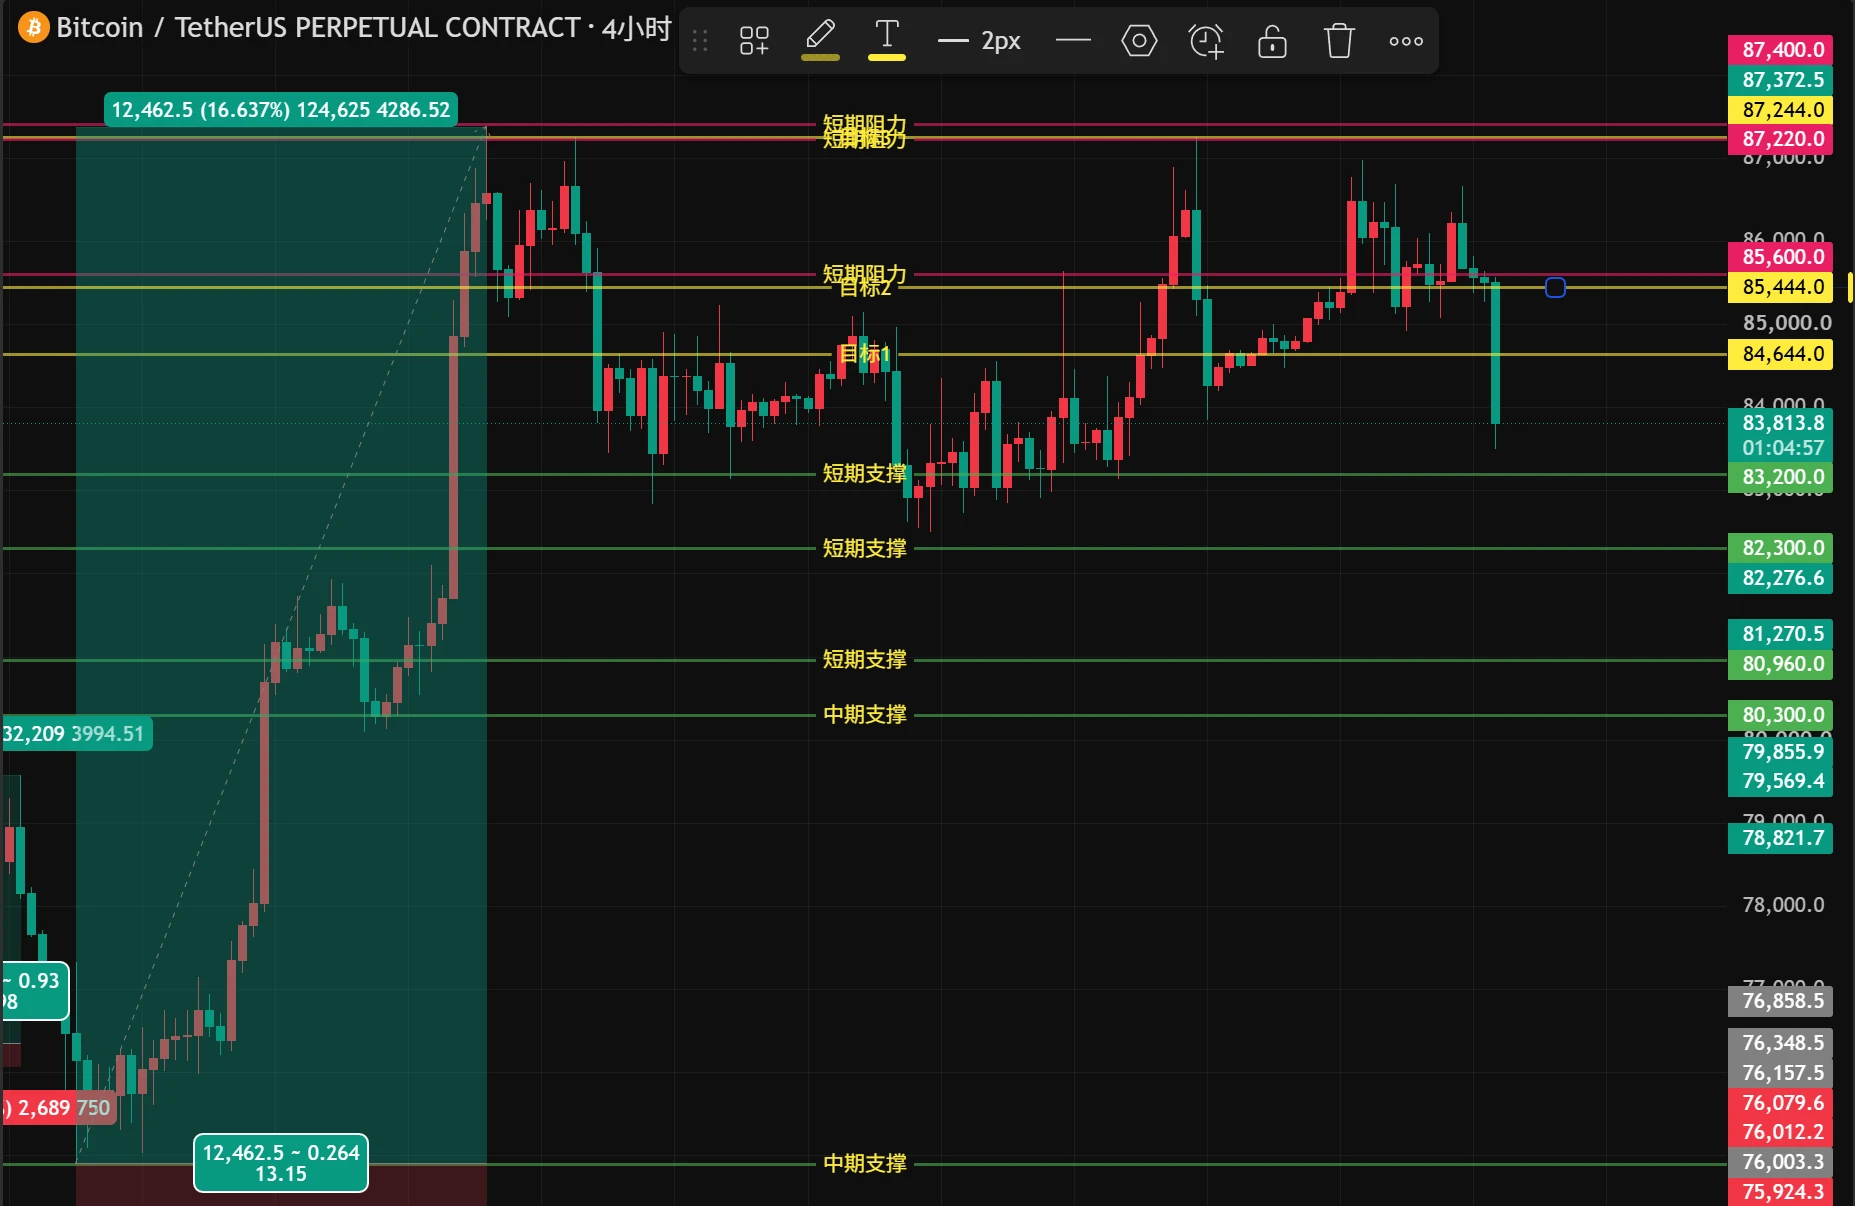The width and height of the screenshot is (1855, 1206).
Task: Click the 85,444.0 yellow price label
Action: tap(1780, 287)
